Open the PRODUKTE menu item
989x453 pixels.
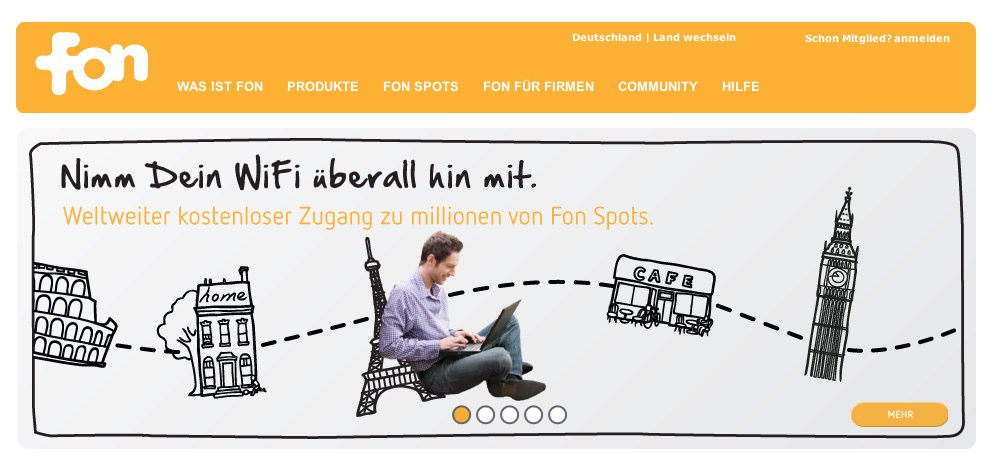click(322, 86)
